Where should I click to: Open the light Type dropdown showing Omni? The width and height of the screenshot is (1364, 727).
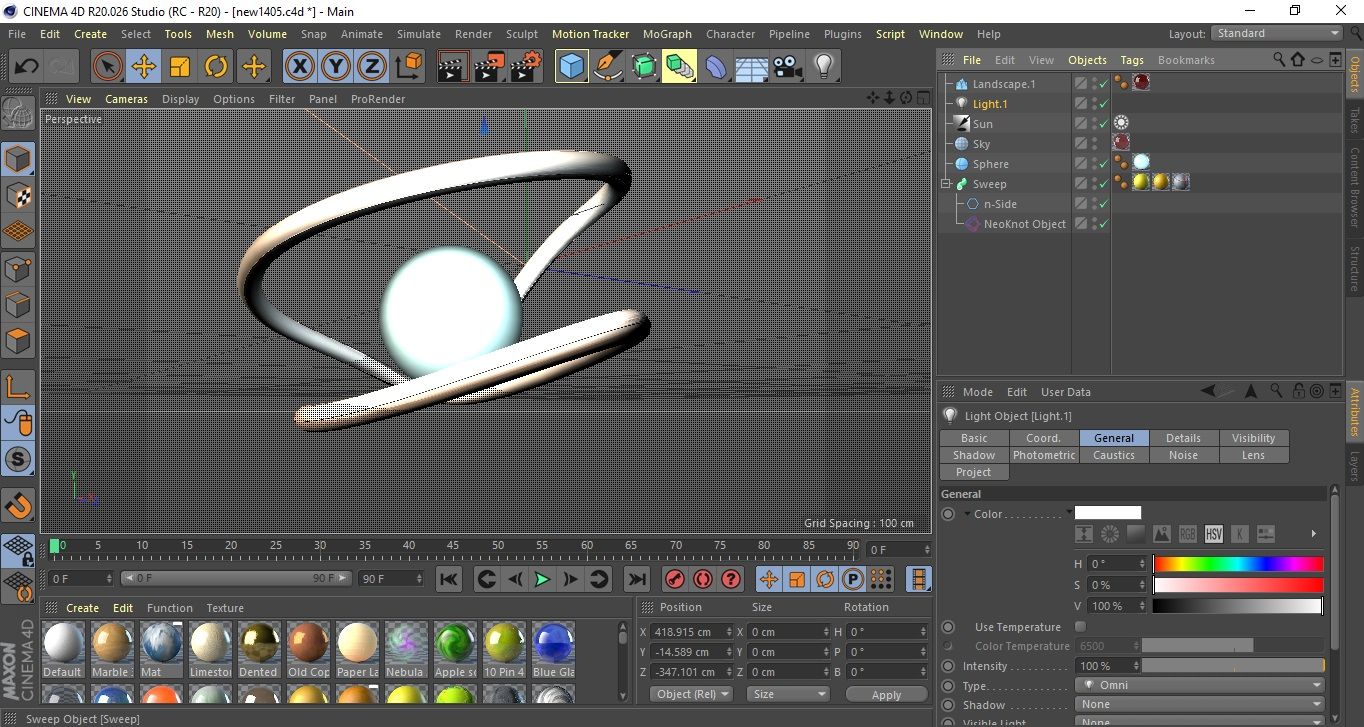[x=1200, y=686]
